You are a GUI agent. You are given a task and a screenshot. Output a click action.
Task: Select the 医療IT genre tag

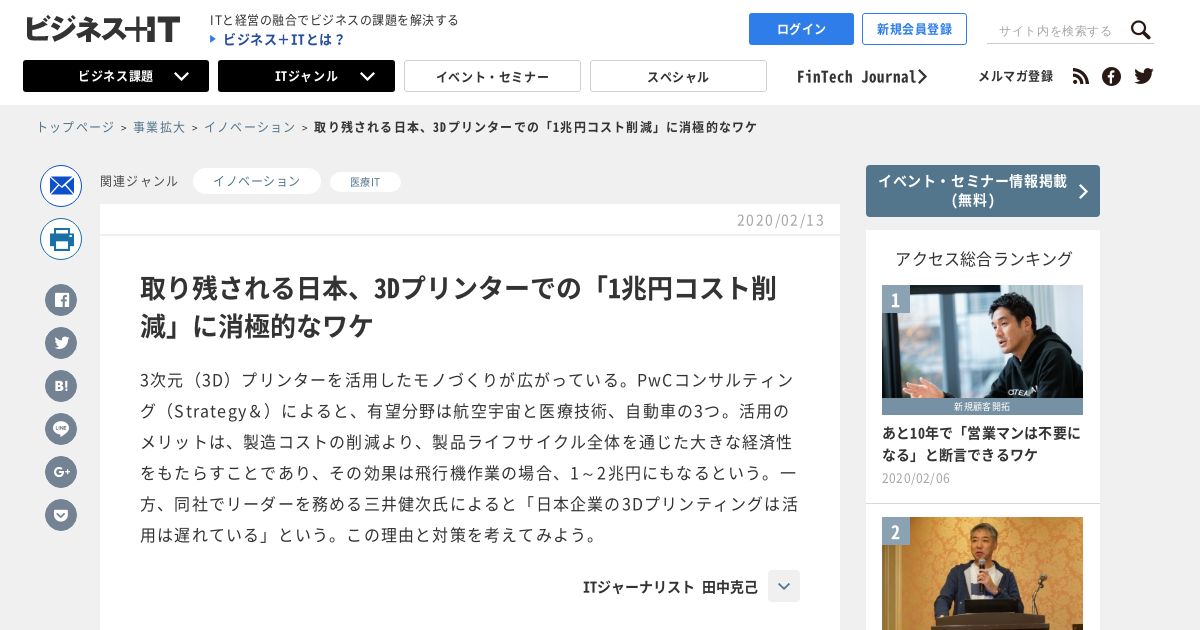[x=365, y=182]
